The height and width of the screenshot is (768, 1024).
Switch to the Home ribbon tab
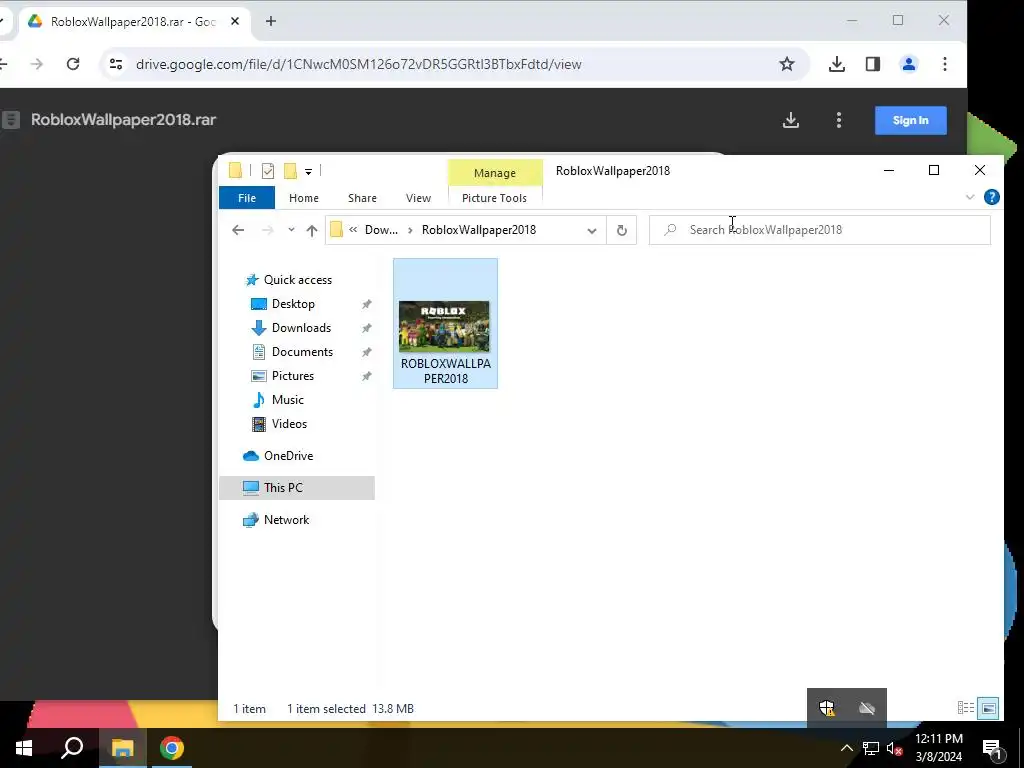click(x=304, y=198)
